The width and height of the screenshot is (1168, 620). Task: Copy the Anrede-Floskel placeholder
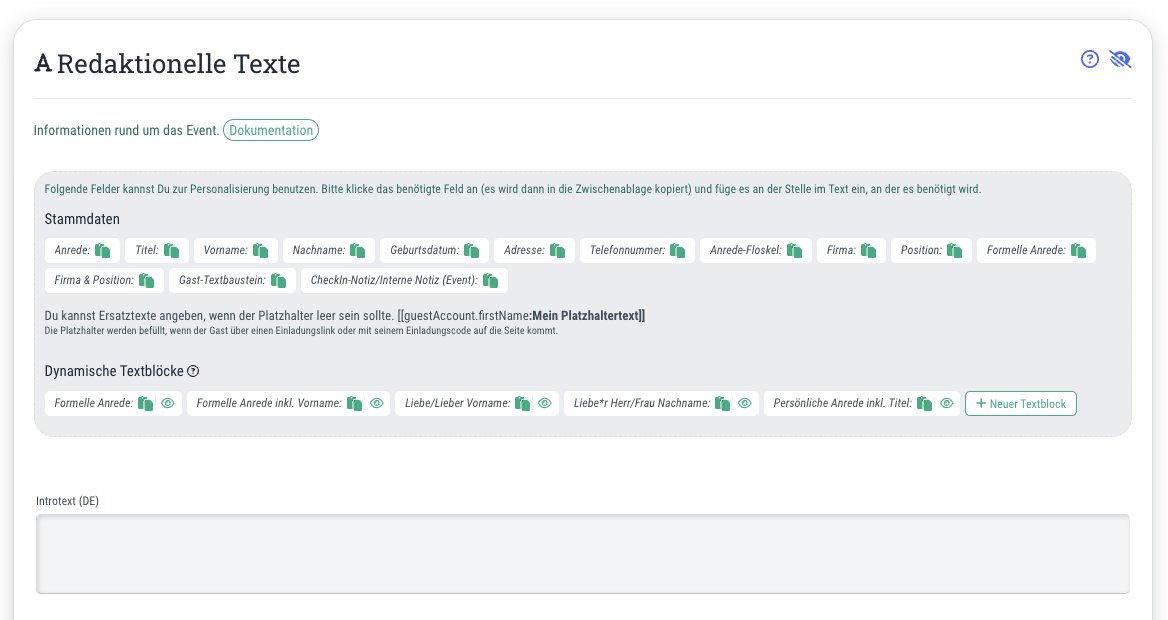coord(795,250)
